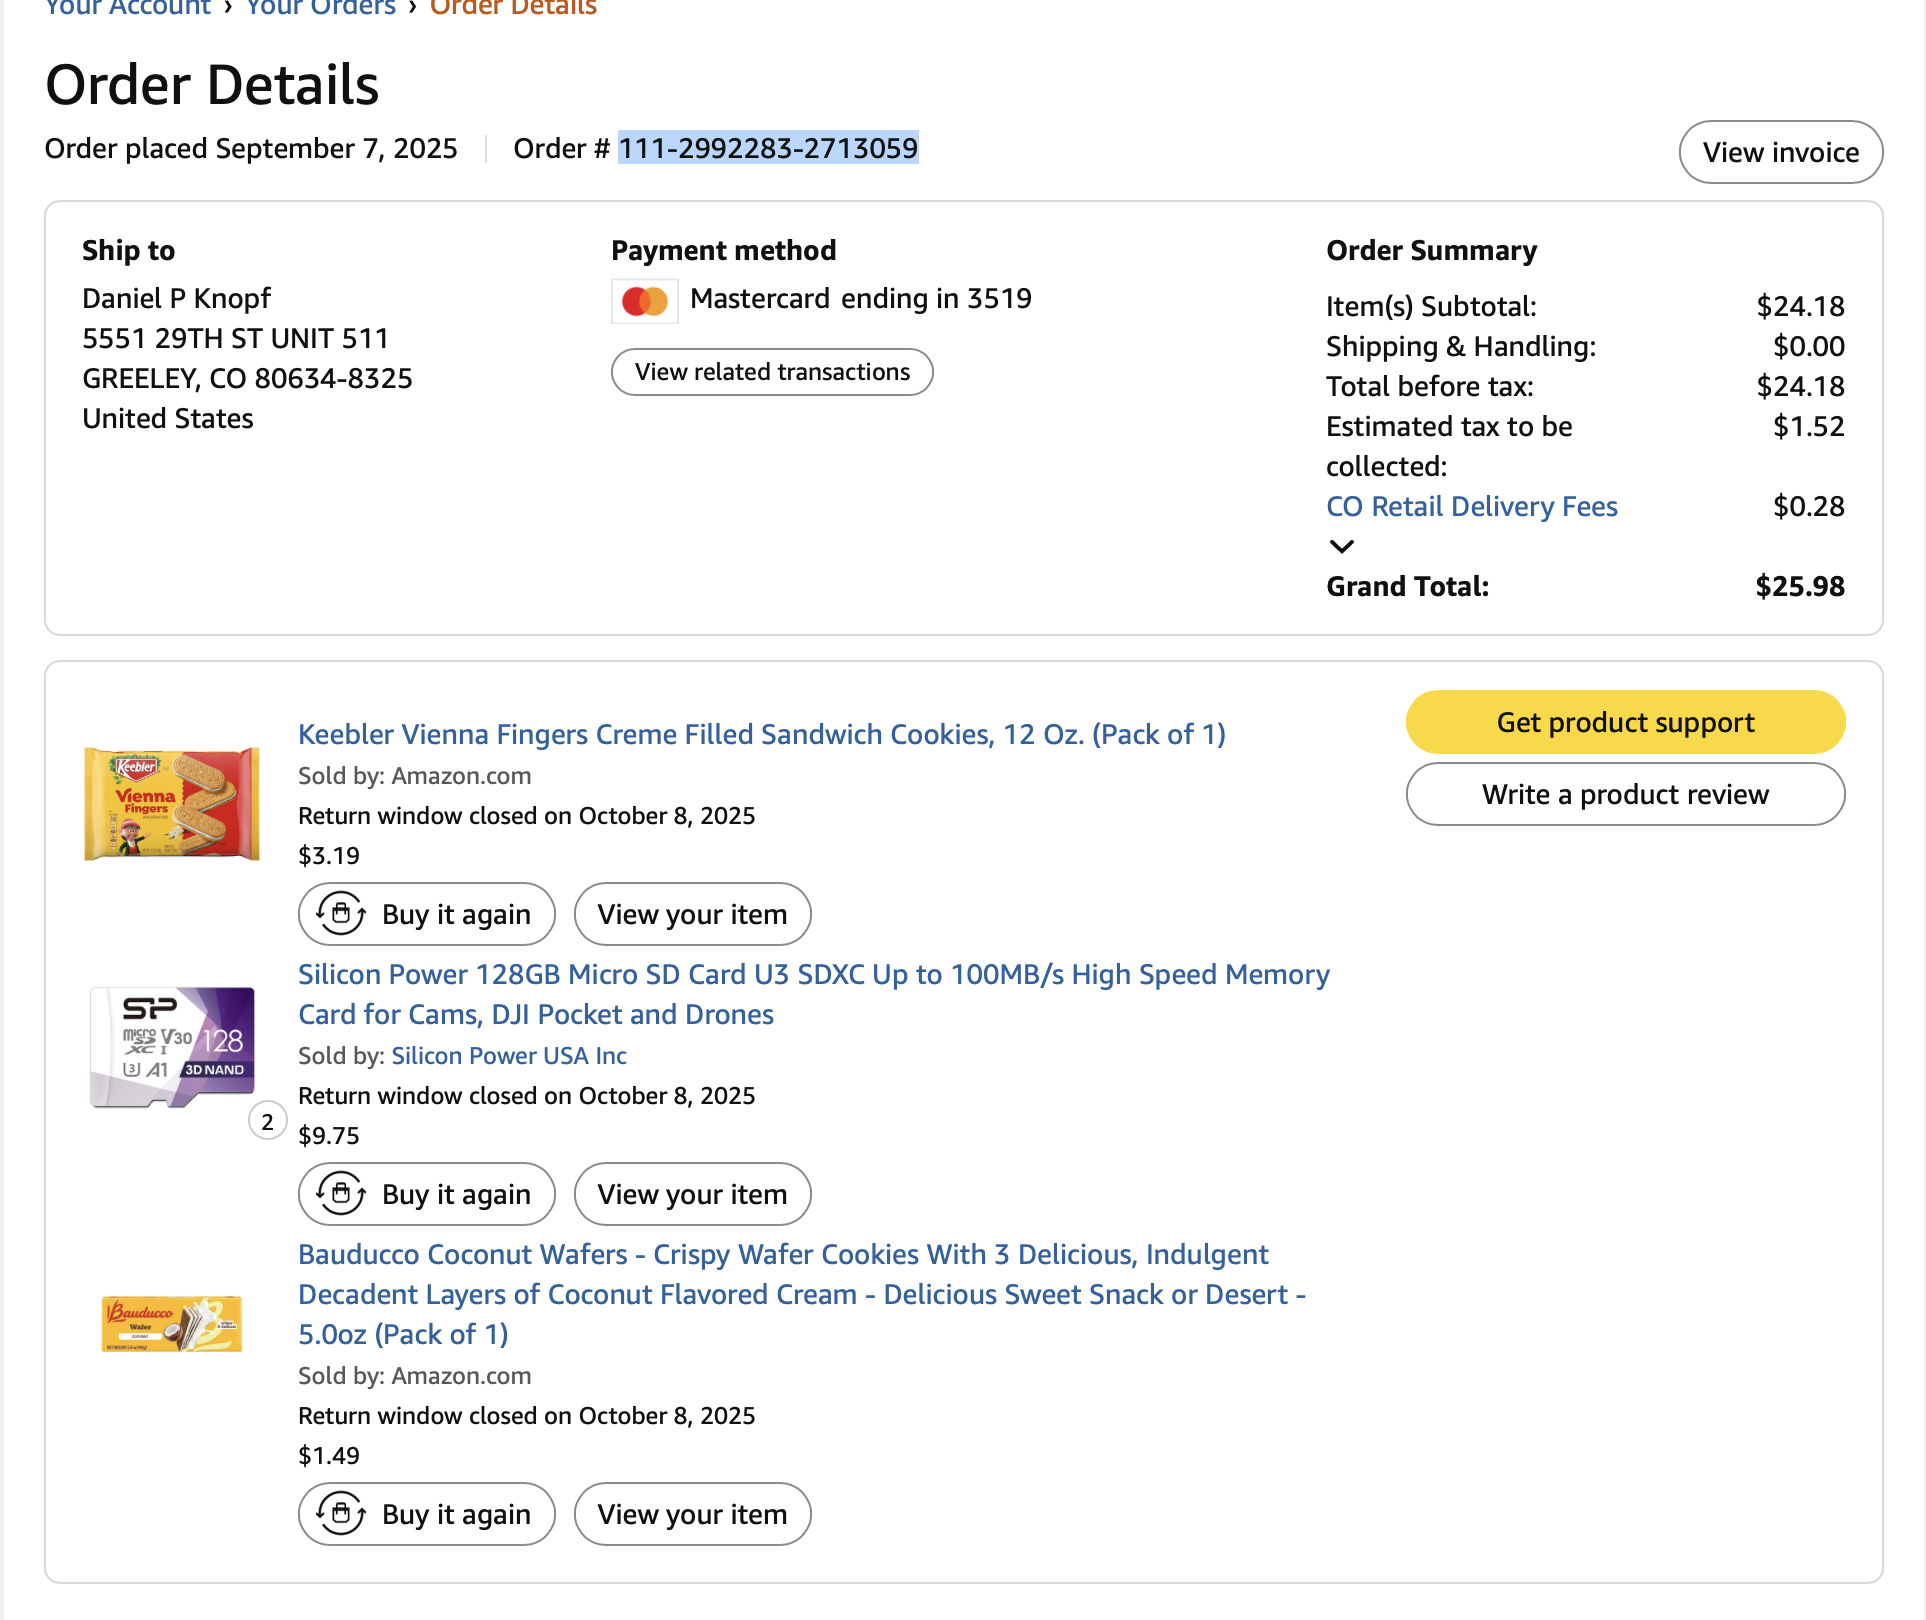Click the Bauducco Wafers buy-again cart icon
1926x1620 pixels.
(x=341, y=1514)
